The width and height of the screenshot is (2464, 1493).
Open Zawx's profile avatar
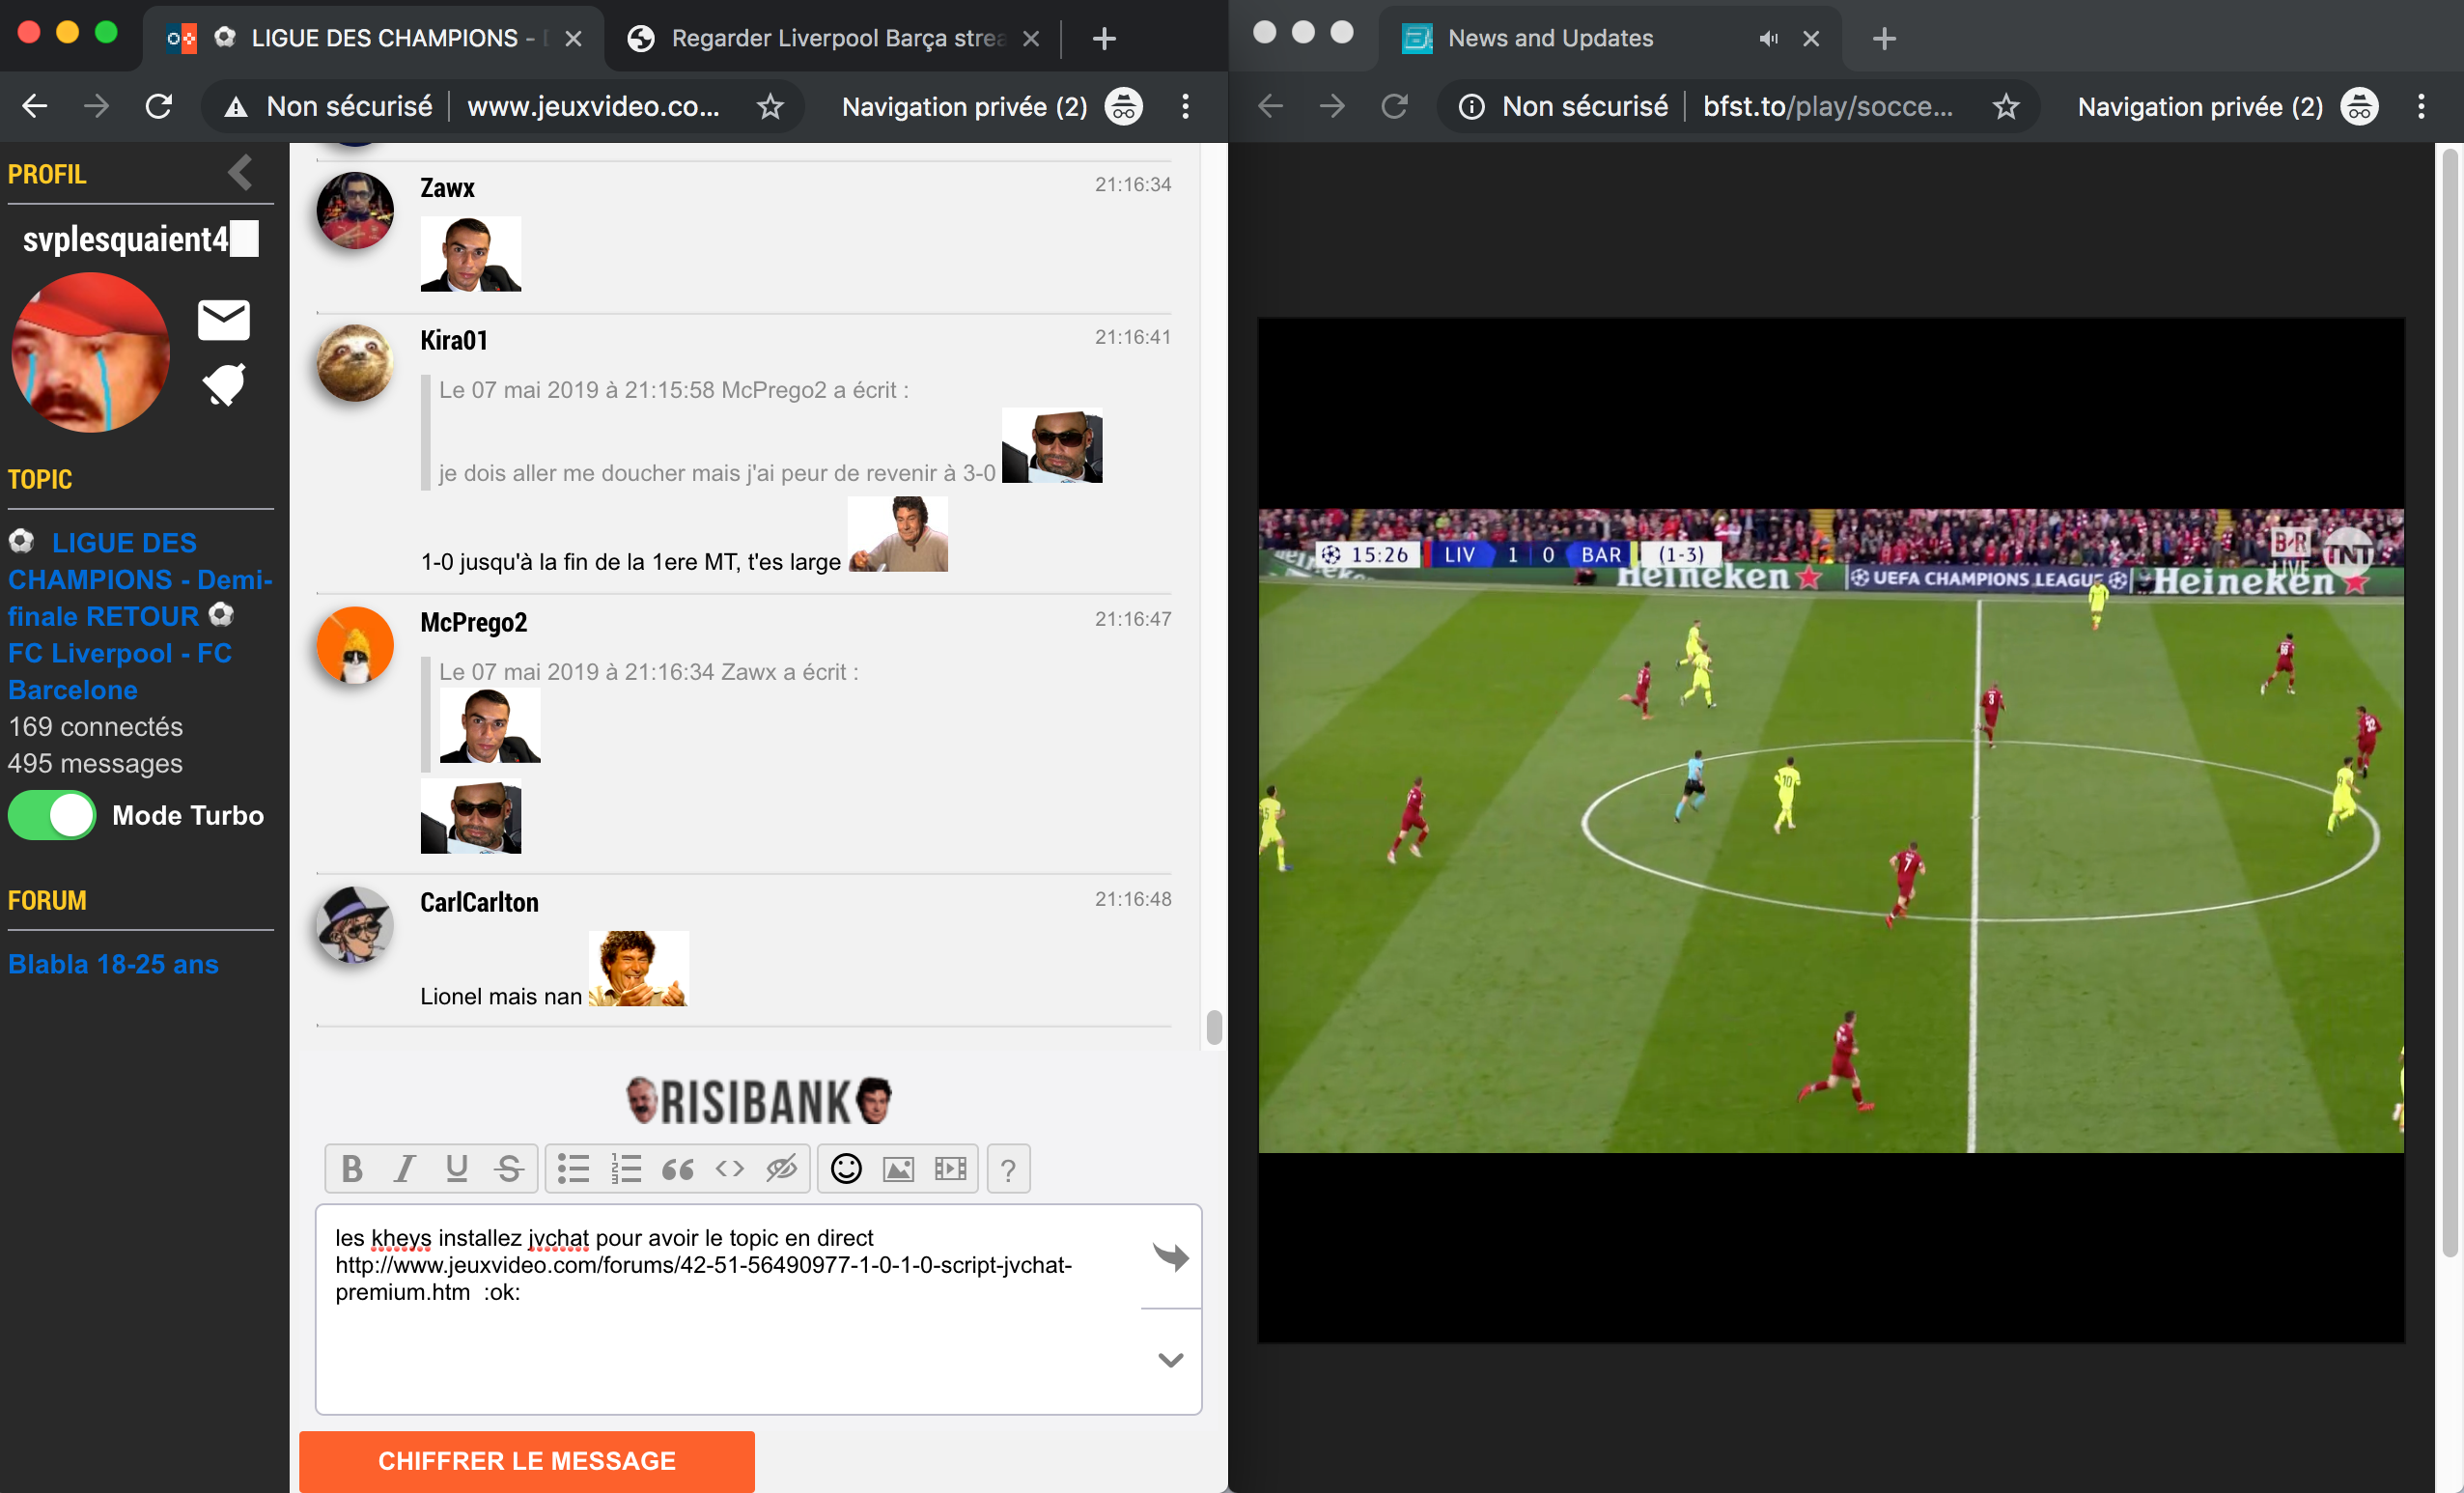[355, 210]
